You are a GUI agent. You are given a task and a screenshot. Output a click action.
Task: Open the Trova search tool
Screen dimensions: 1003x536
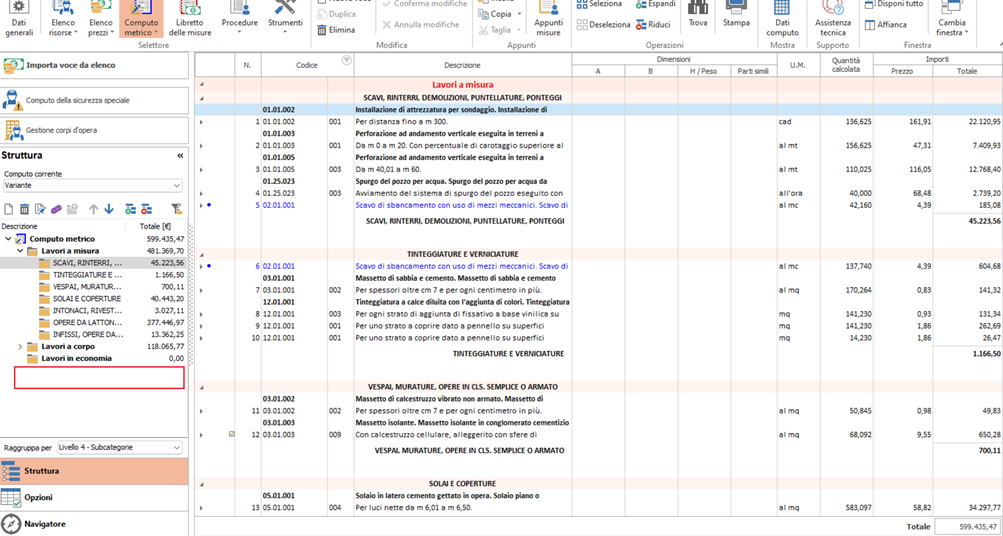click(x=698, y=16)
